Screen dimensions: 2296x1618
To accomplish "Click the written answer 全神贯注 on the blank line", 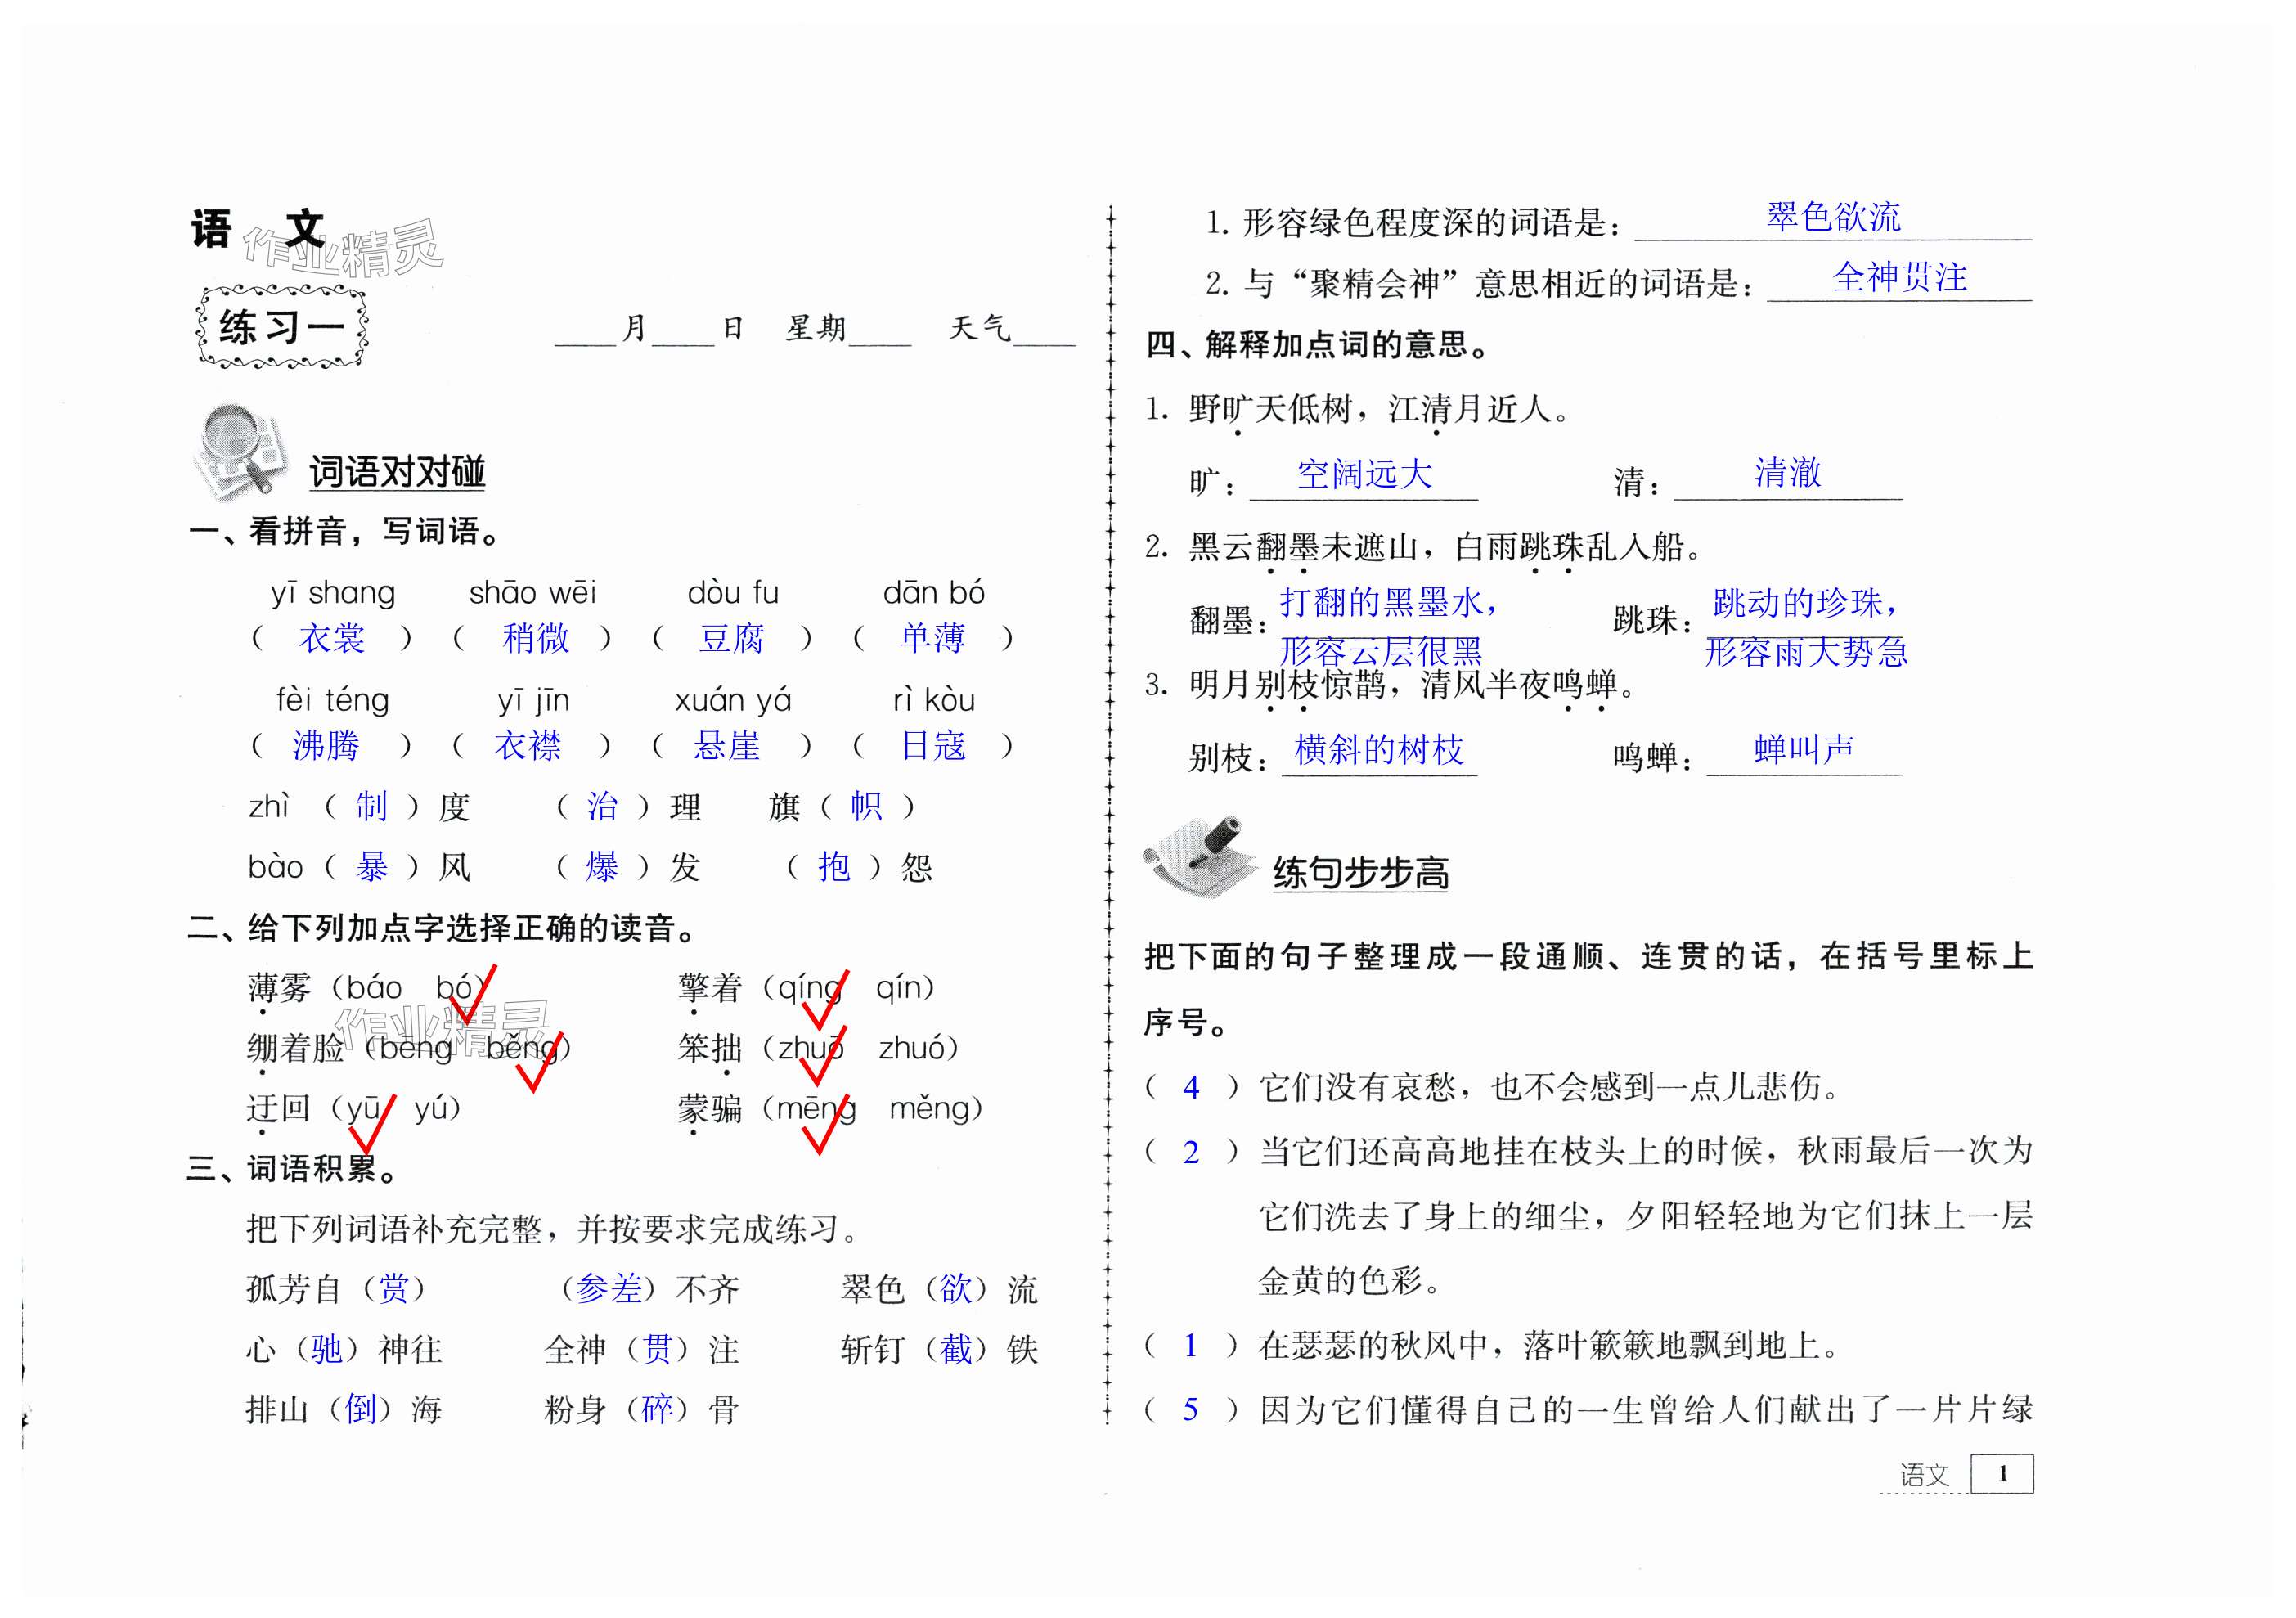I will pyautogui.click(x=1899, y=277).
